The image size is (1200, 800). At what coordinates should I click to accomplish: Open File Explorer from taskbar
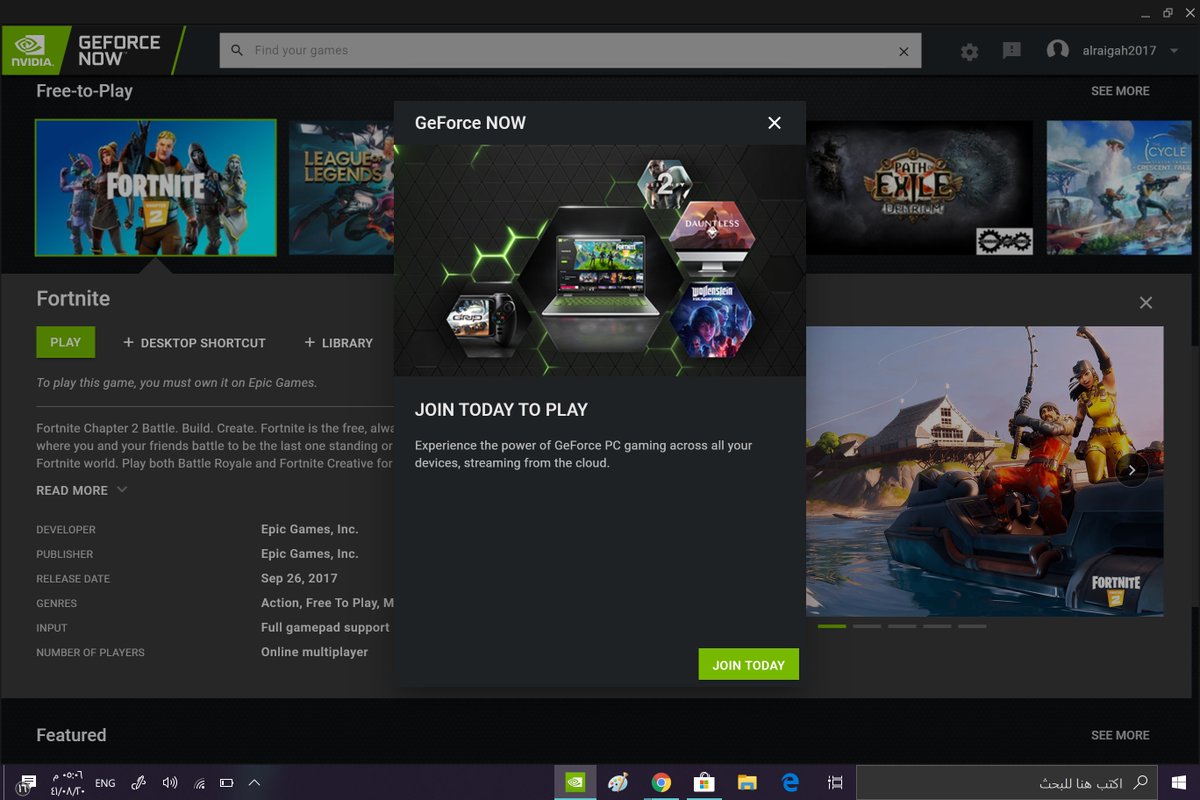pos(747,783)
